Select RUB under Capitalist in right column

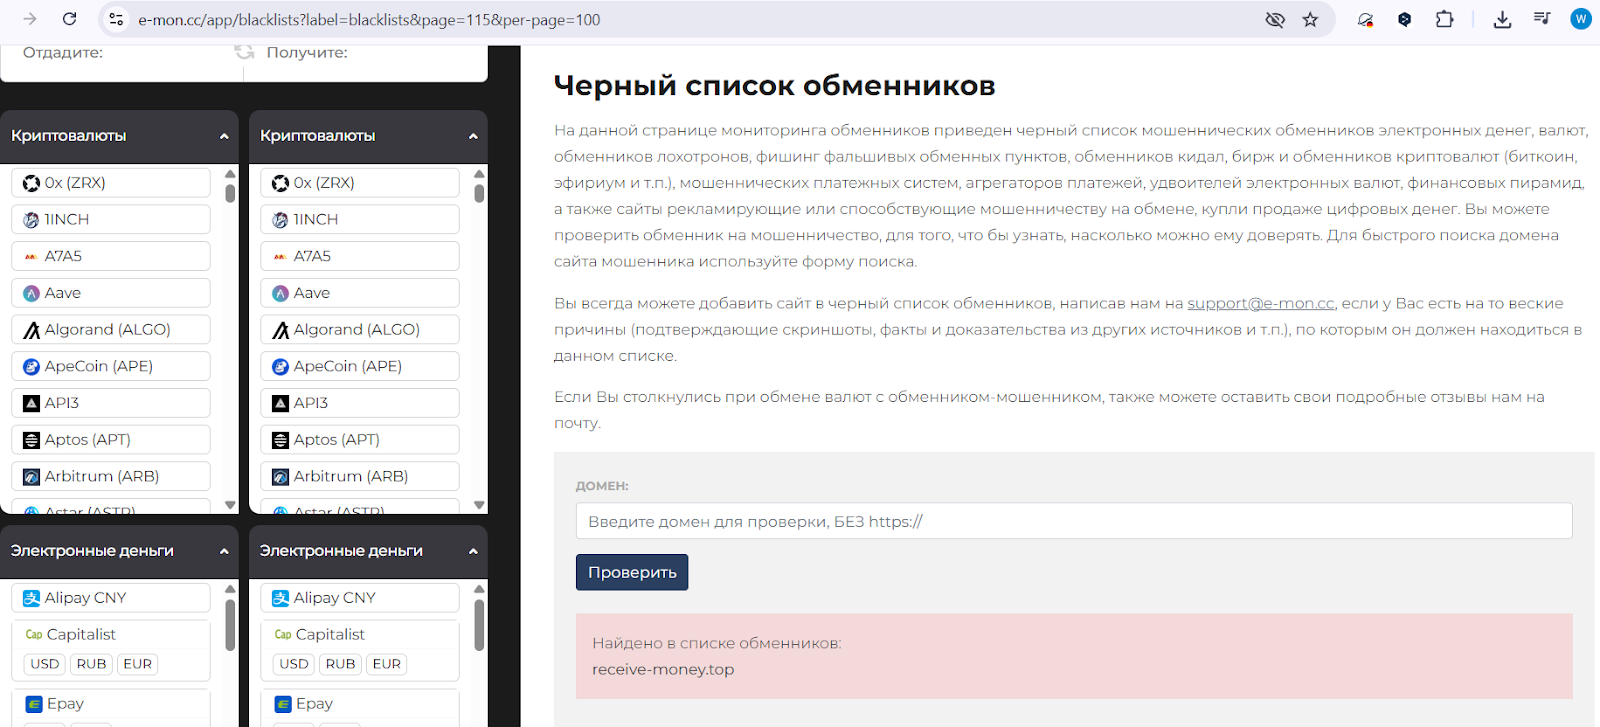pyautogui.click(x=340, y=664)
